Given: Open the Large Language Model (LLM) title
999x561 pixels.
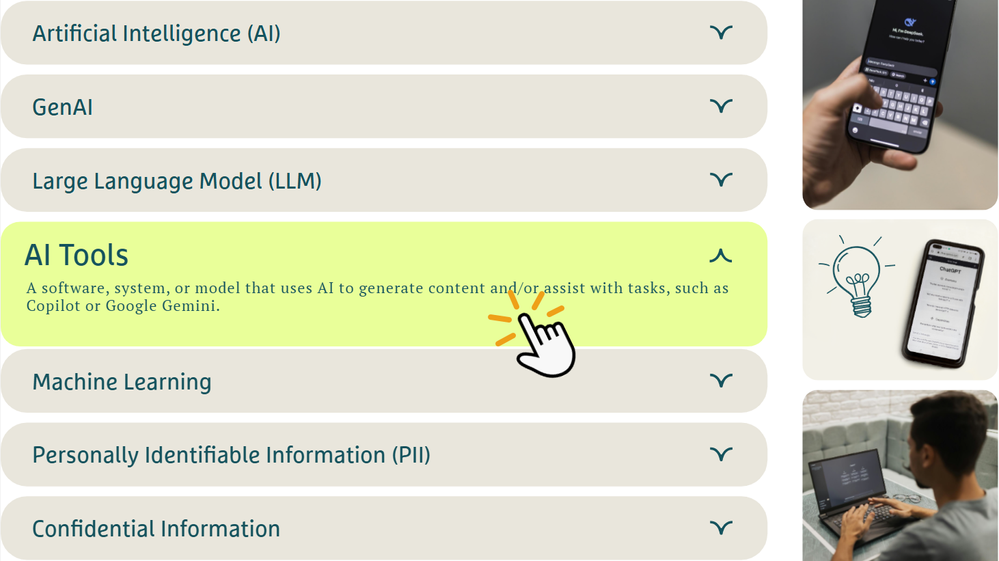Looking at the screenshot, I should pyautogui.click(x=176, y=181).
